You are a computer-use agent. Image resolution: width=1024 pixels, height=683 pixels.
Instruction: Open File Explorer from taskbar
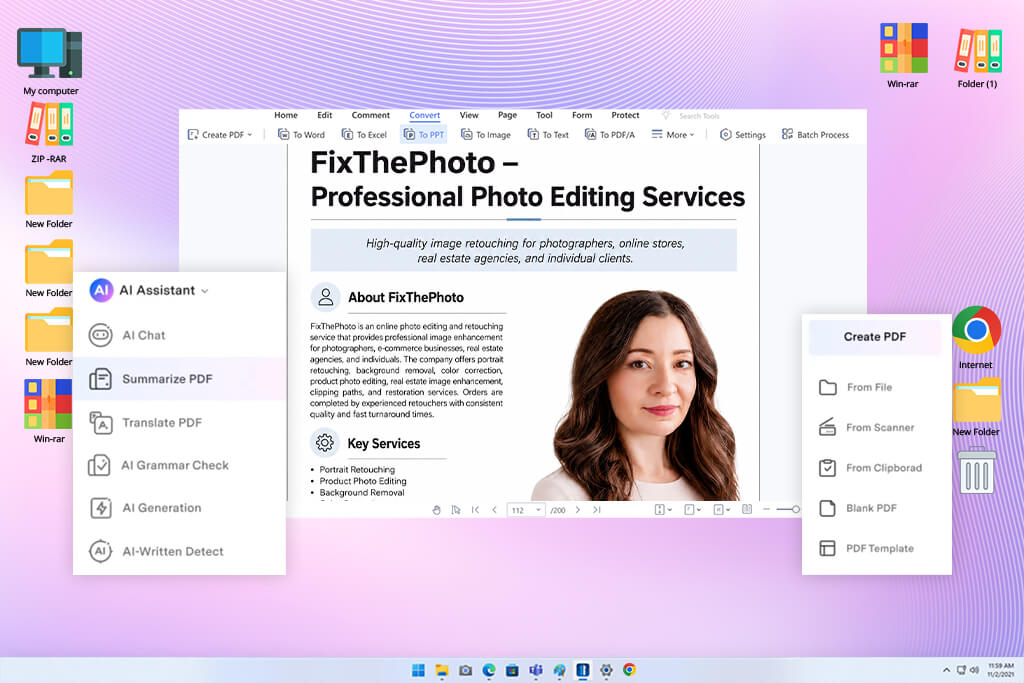(x=442, y=670)
